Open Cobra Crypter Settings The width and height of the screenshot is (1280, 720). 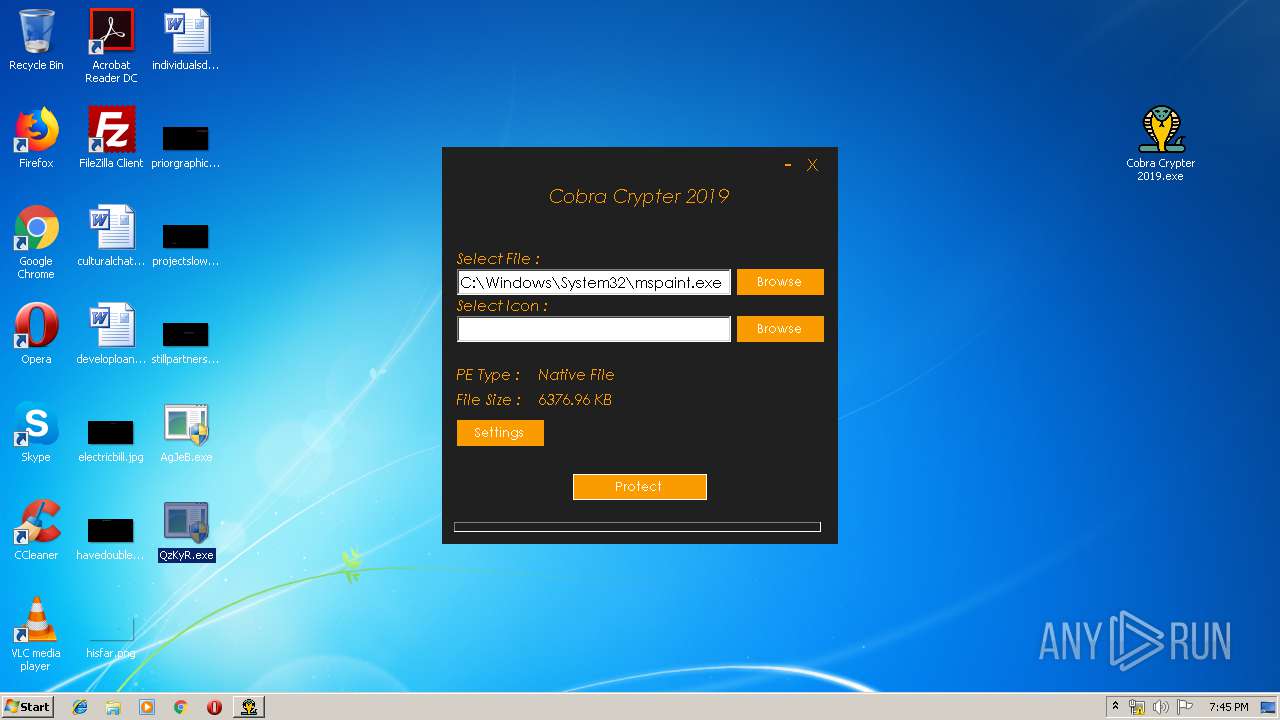(x=500, y=433)
